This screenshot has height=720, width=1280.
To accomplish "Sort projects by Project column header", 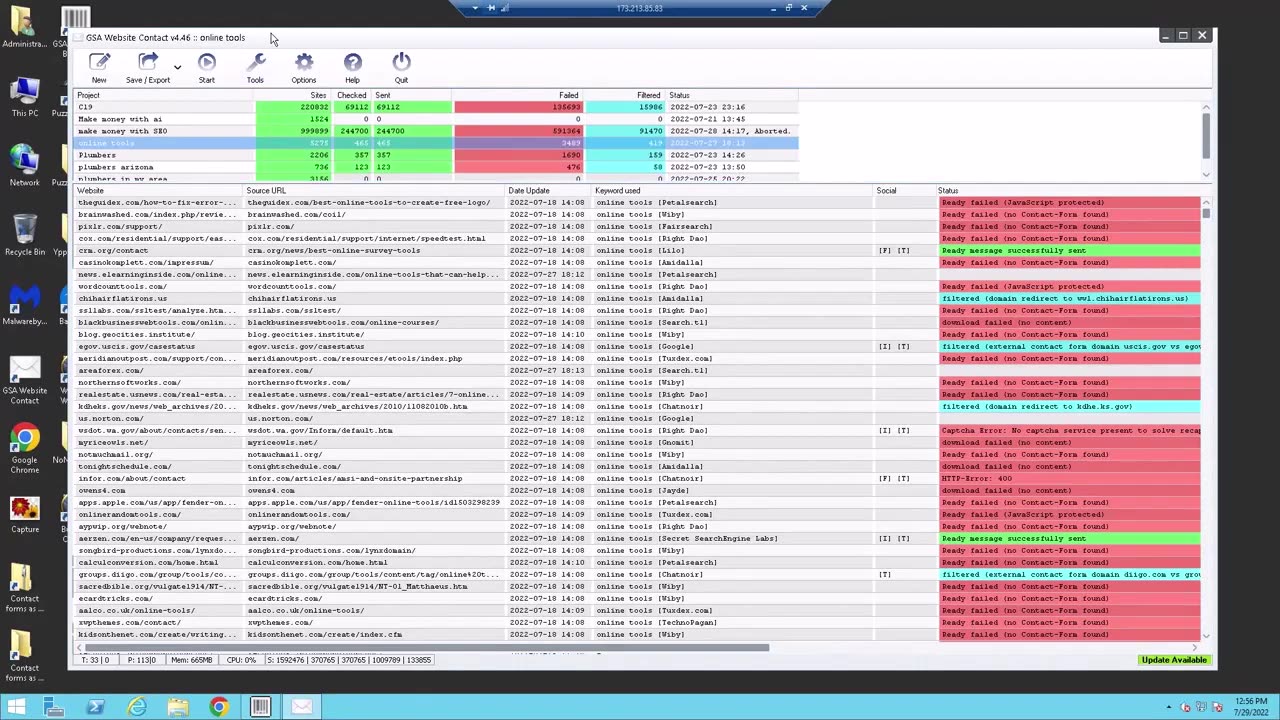I will 165,95.
